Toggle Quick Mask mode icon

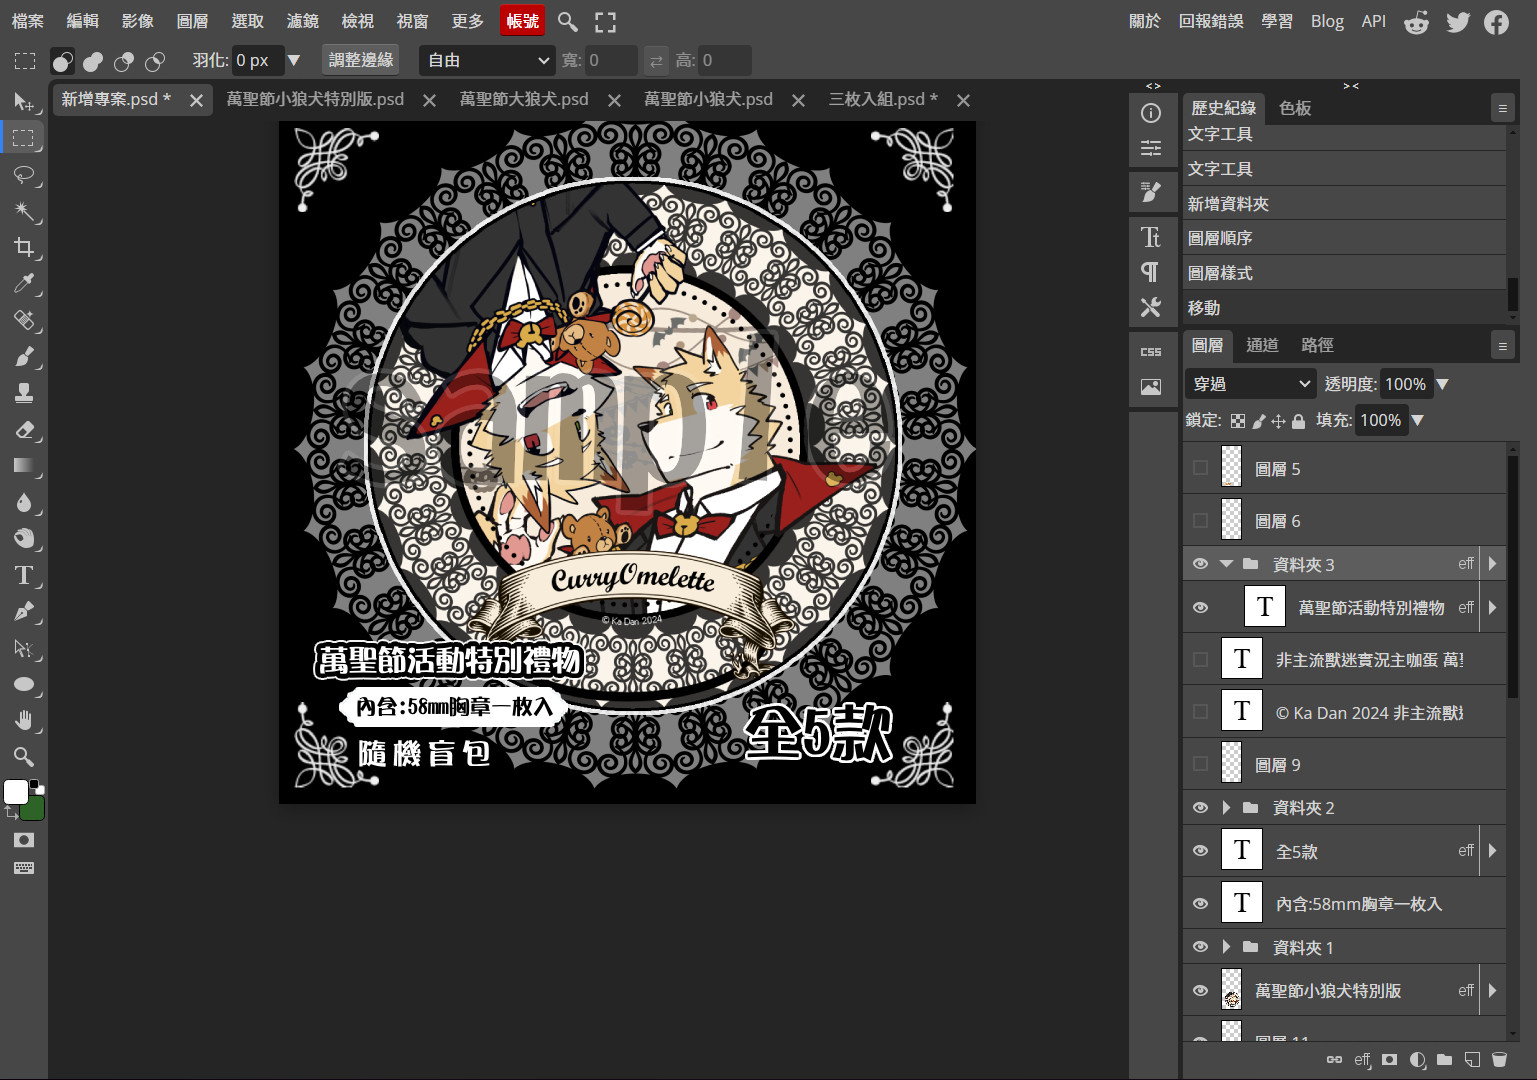(24, 840)
